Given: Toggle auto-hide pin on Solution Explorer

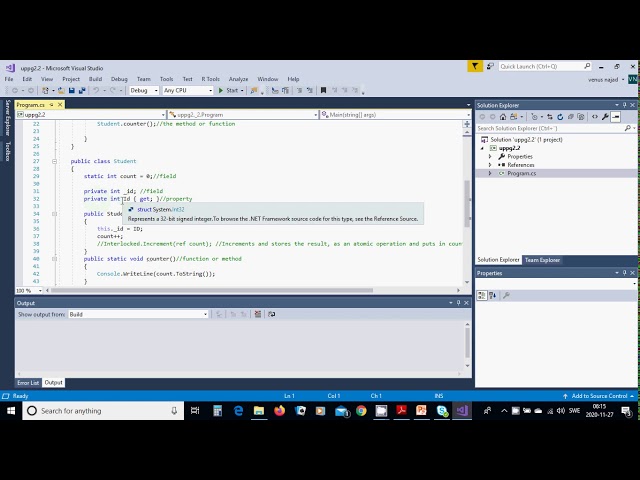Looking at the screenshot, I should (624, 105).
